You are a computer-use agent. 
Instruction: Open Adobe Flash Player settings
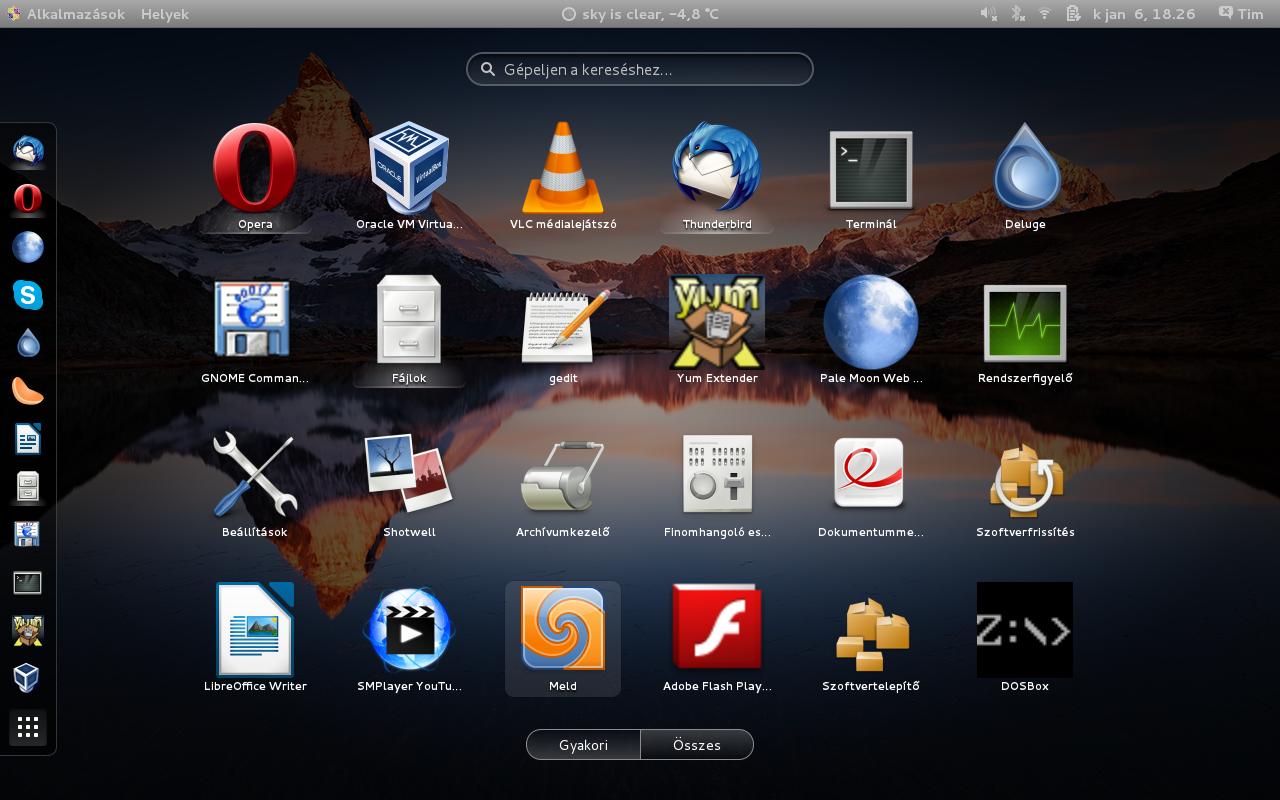pos(717,640)
